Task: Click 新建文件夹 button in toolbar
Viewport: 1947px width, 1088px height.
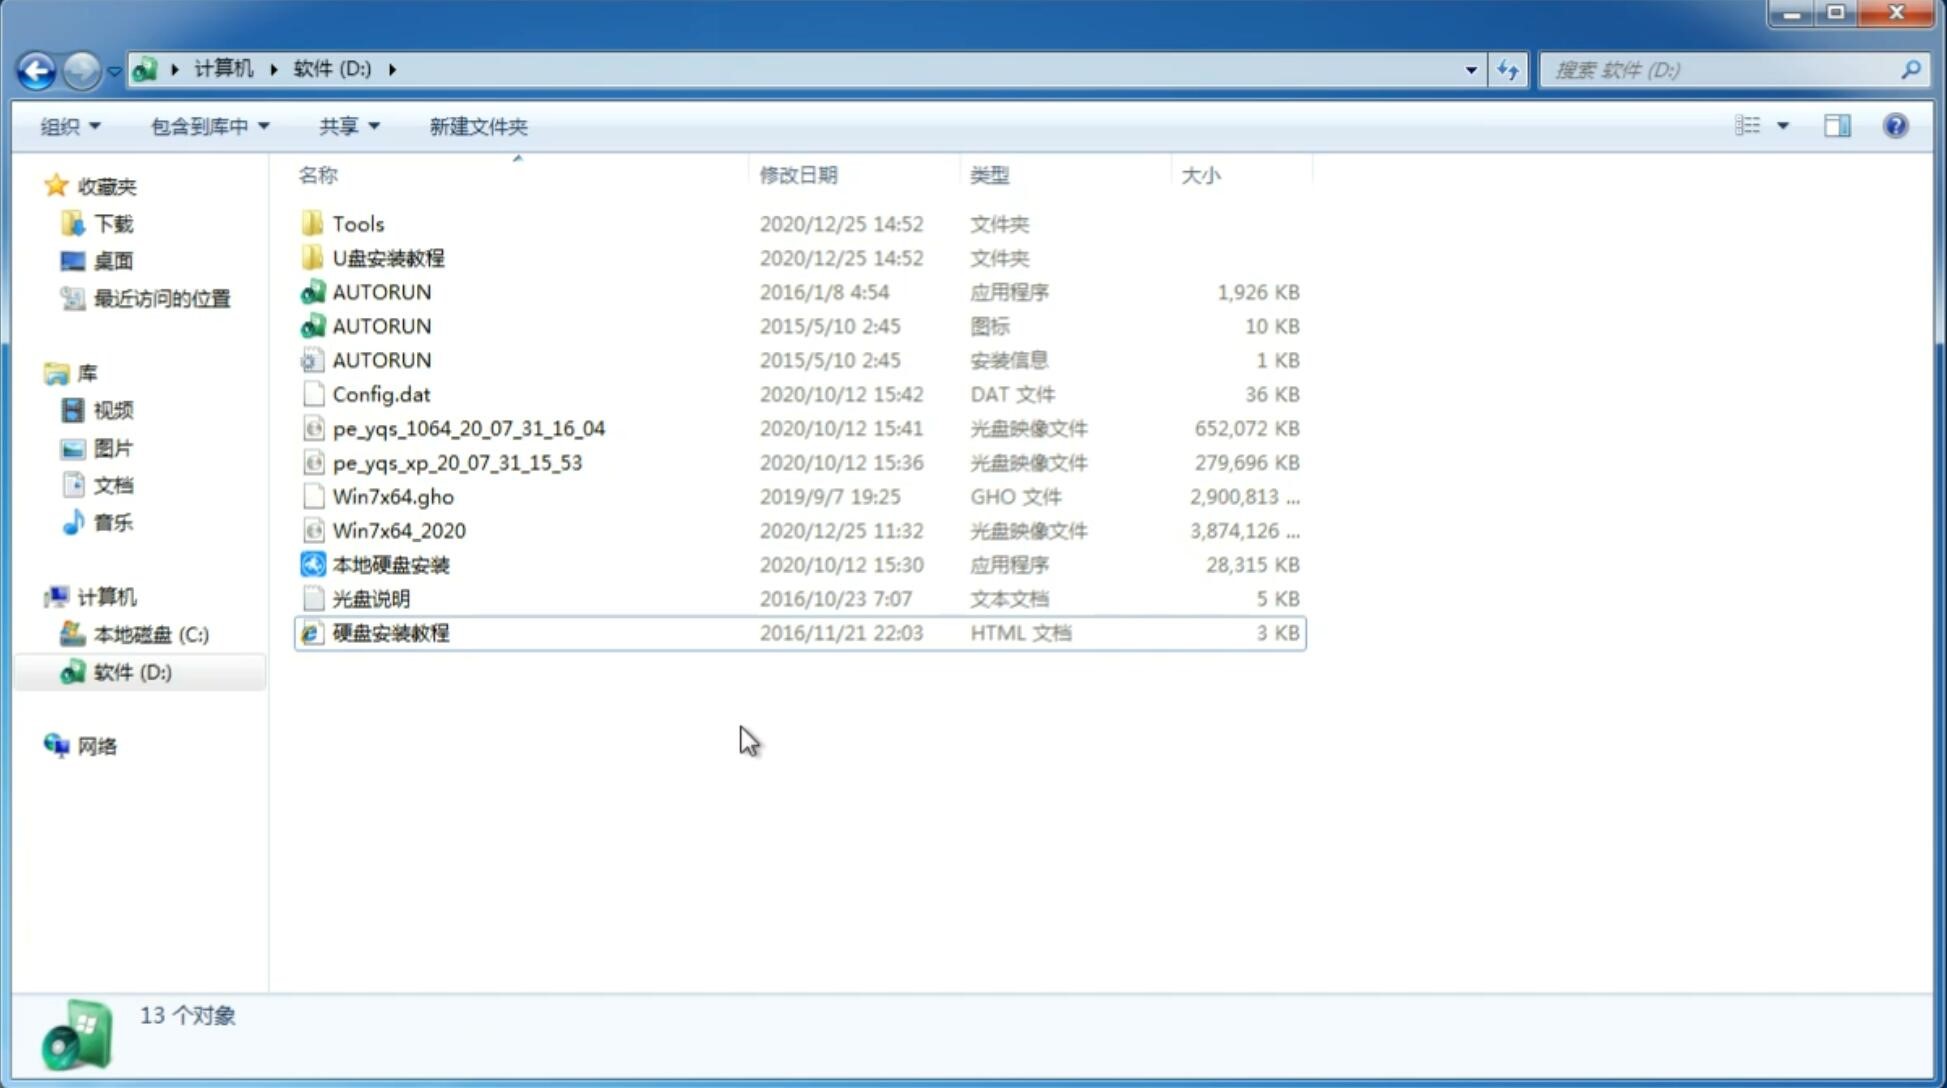Action: [x=479, y=126]
